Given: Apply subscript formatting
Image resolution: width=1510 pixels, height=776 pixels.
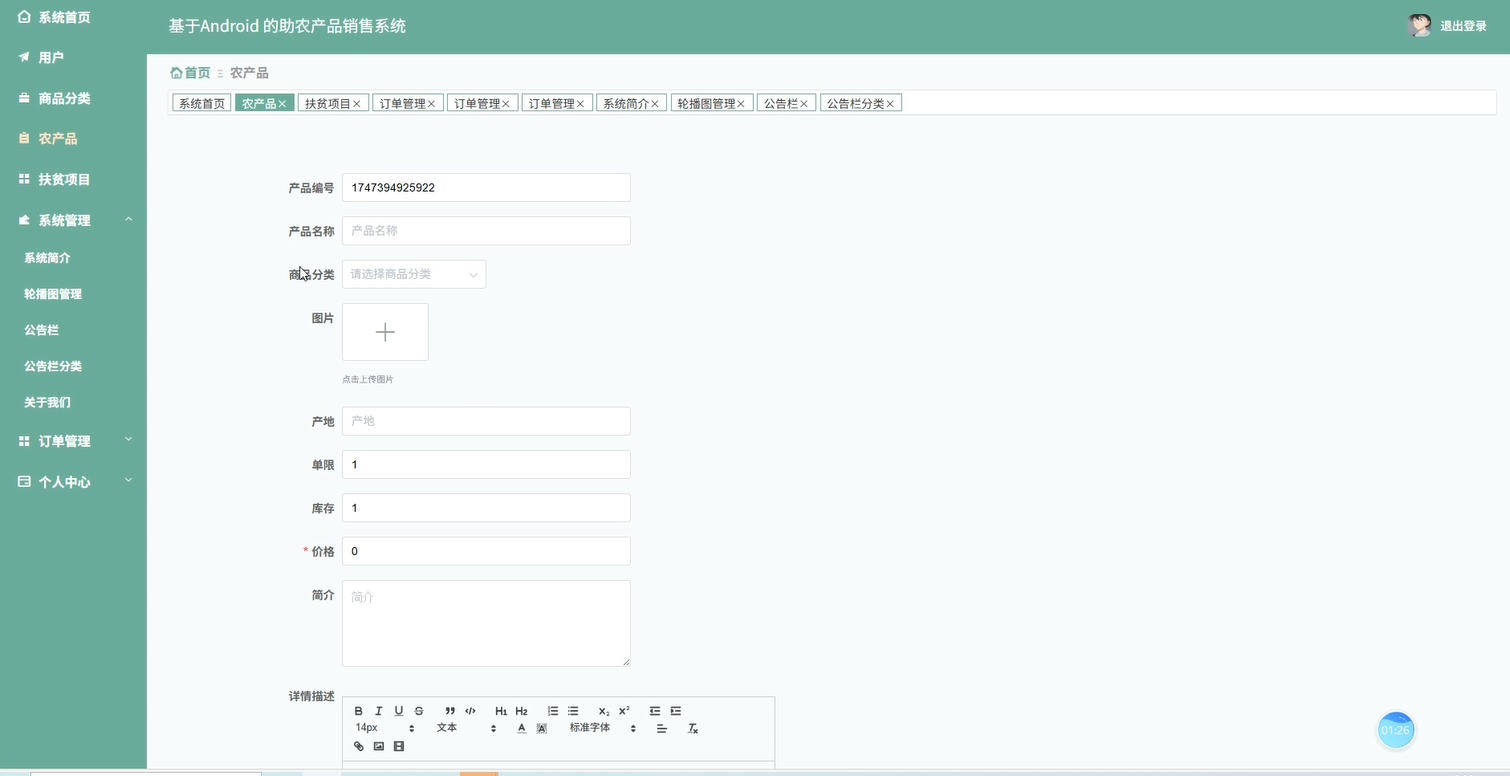Looking at the screenshot, I should point(604,711).
